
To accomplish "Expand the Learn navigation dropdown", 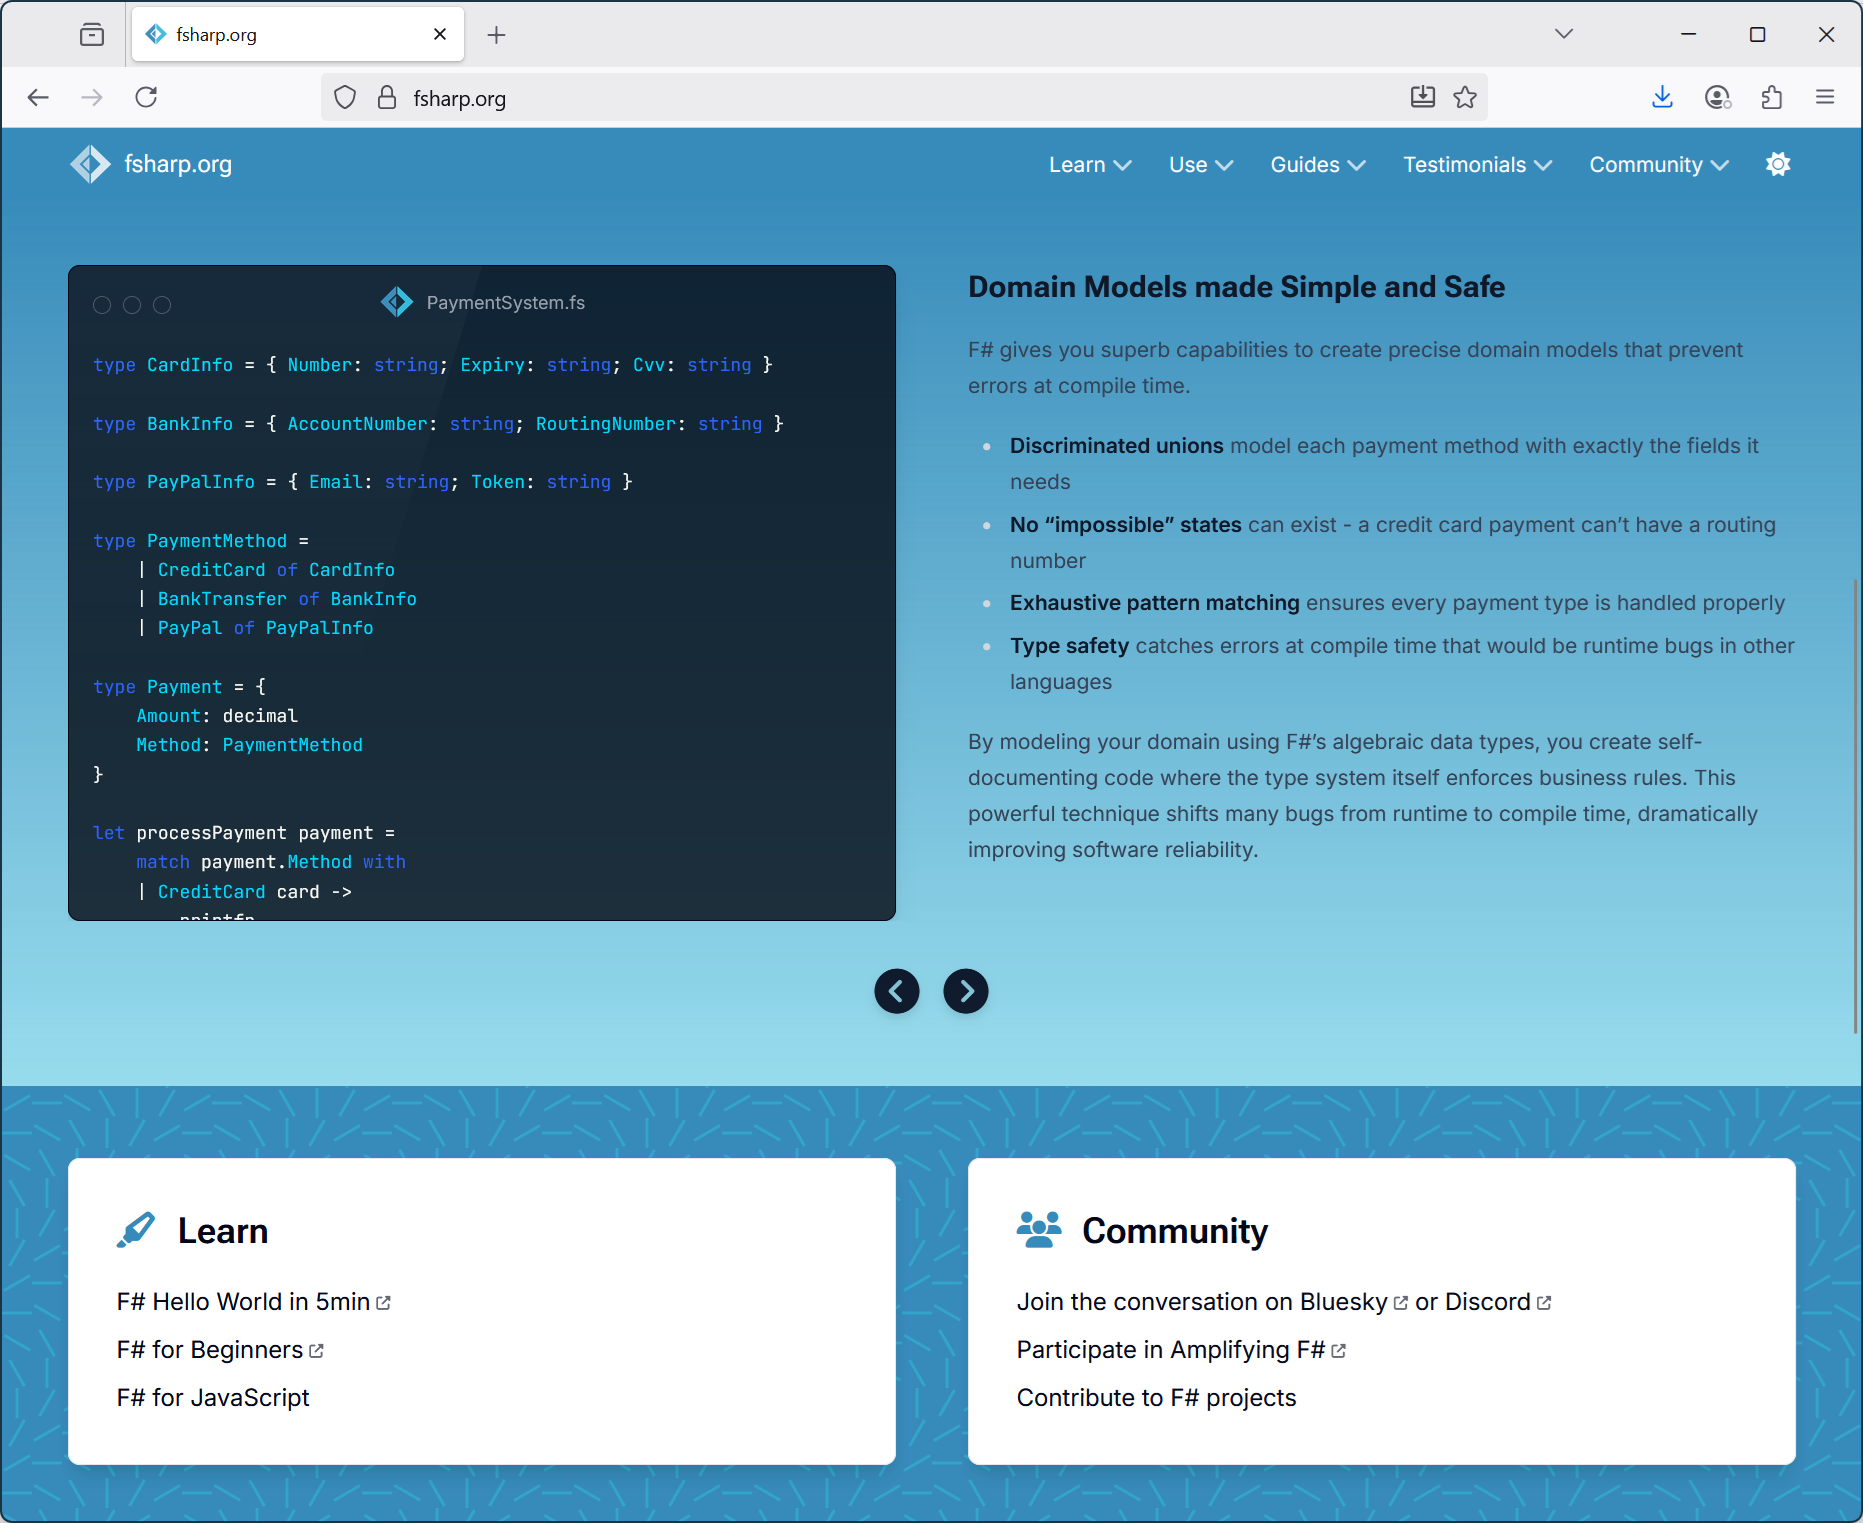I will click(1089, 165).
